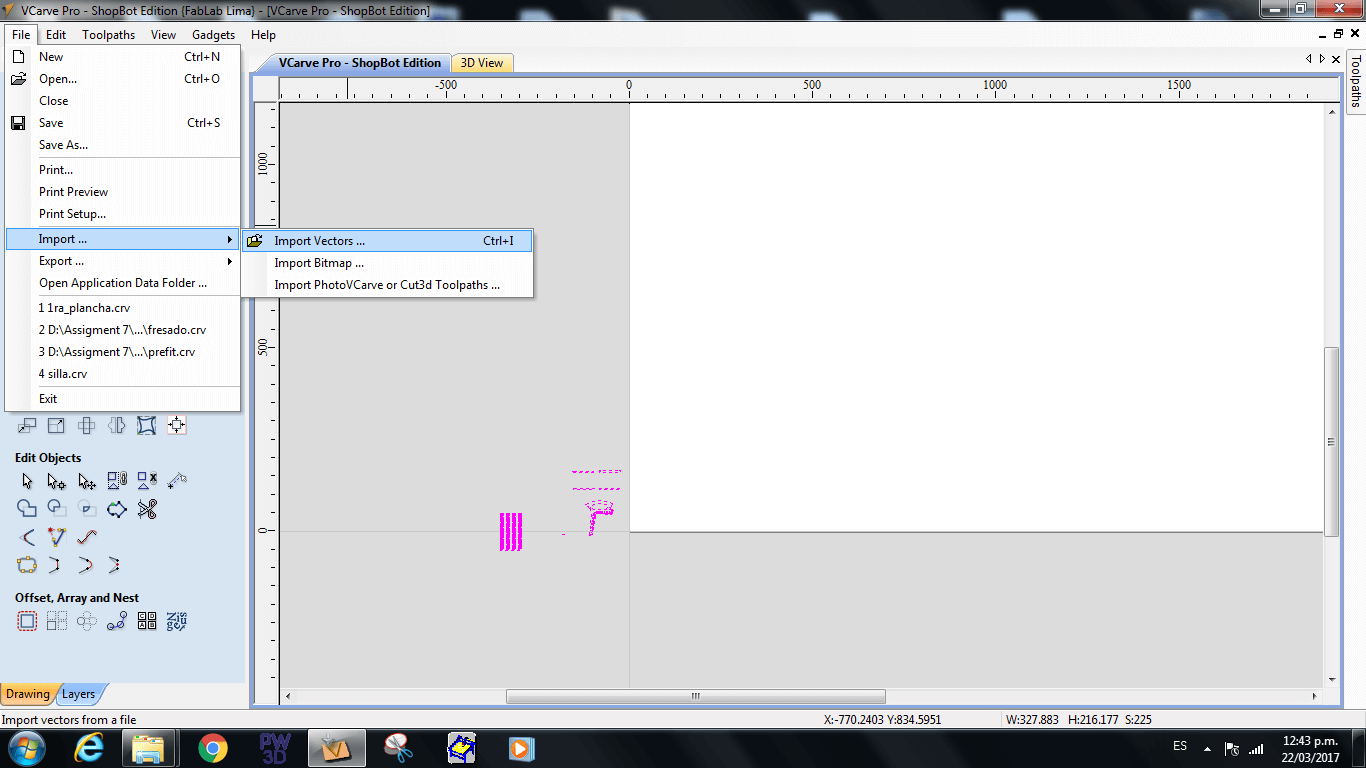1366x768 pixels.
Task: Click the Interactive Trim scissors icon
Action: pyautogui.click(x=147, y=509)
